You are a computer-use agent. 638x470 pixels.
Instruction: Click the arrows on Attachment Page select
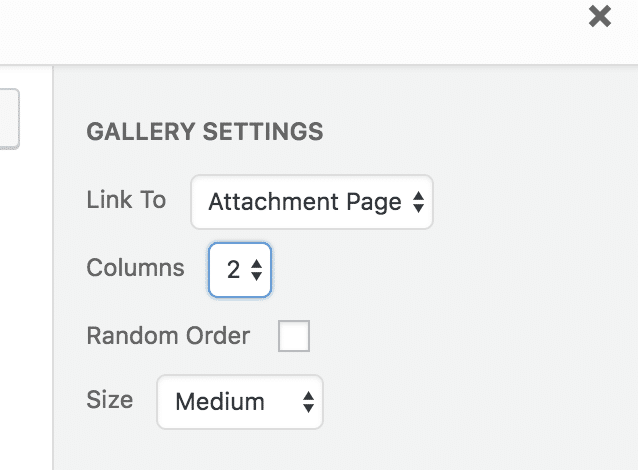pos(418,203)
